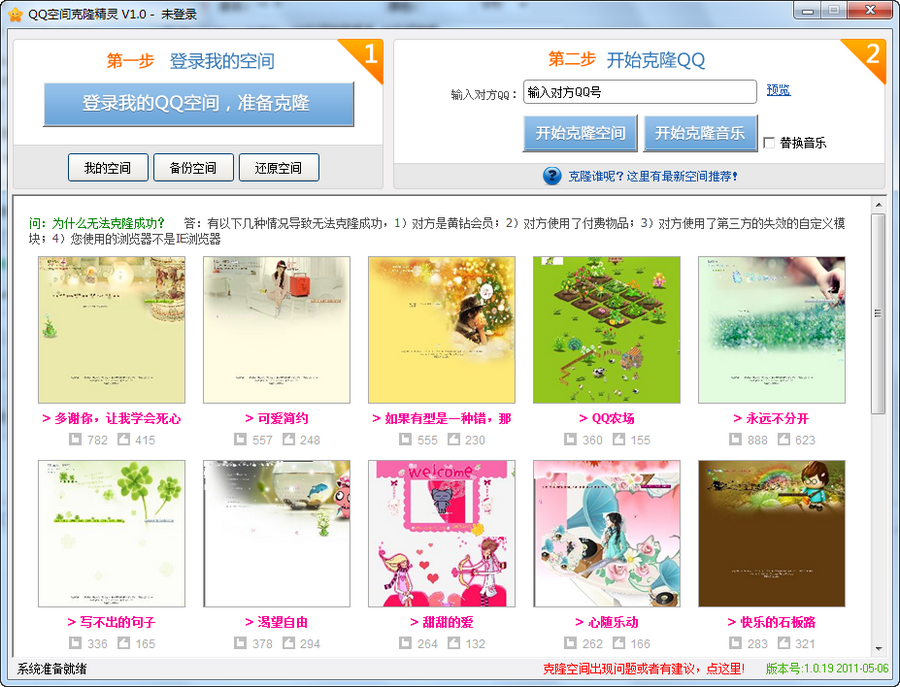
Task: Open the 预览 preview link
Action: 778,90
